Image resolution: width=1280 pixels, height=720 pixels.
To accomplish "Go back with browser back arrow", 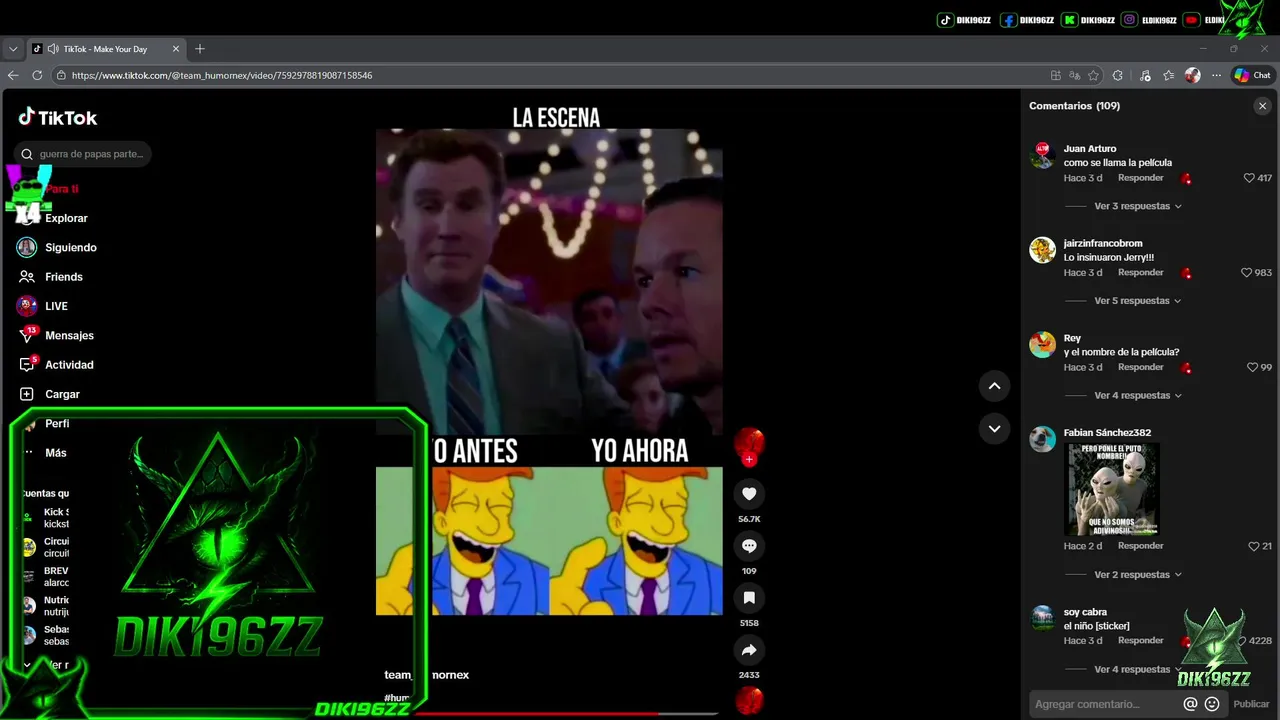I will (x=13, y=75).
